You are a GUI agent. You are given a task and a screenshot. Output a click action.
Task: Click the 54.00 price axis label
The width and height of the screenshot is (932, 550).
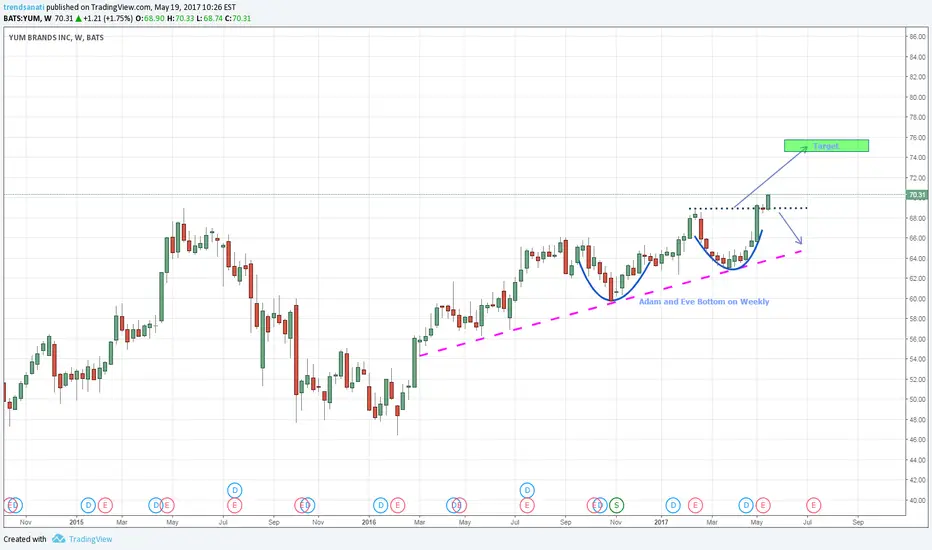[917, 359]
